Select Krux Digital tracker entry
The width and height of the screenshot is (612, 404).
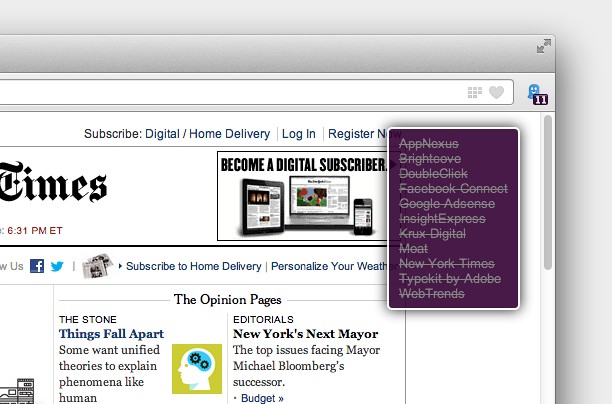tap(432, 234)
